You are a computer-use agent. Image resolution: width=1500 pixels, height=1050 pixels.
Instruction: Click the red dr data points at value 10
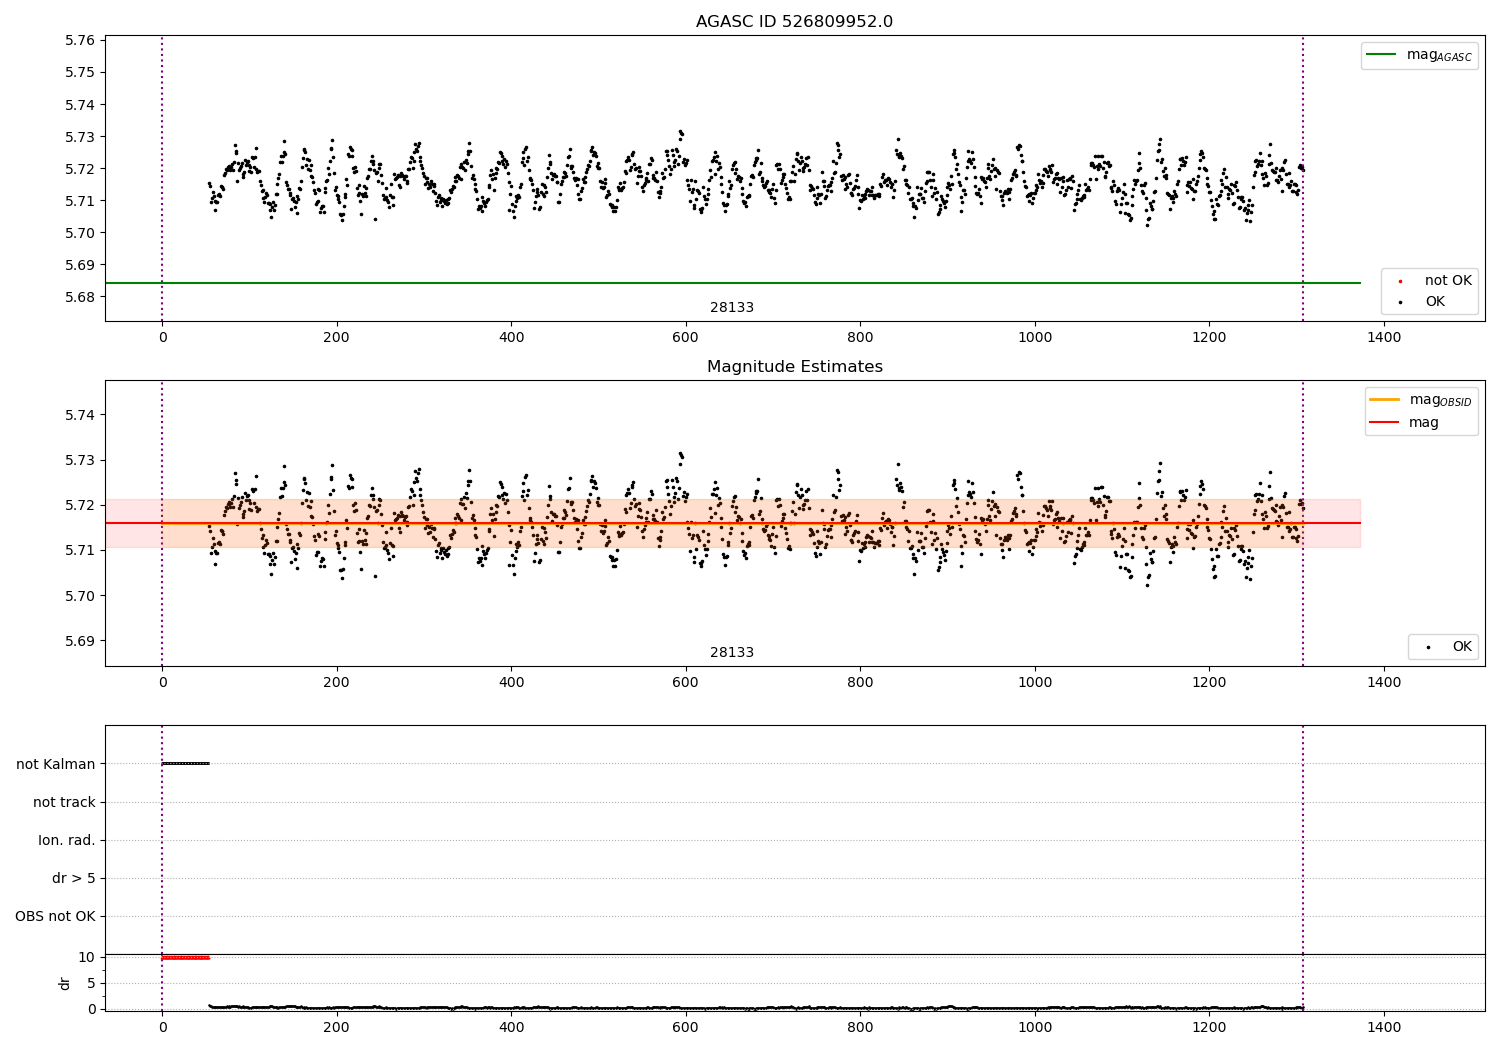point(186,958)
